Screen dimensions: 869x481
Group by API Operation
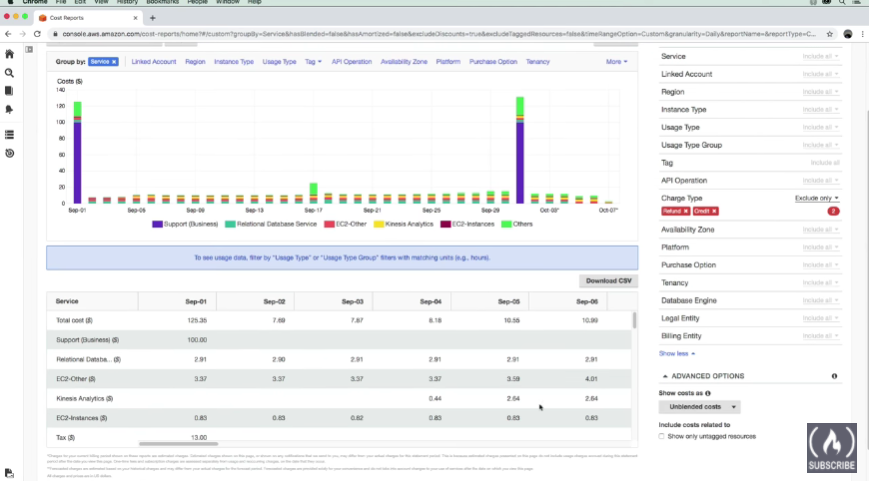pyautogui.click(x=351, y=62)
